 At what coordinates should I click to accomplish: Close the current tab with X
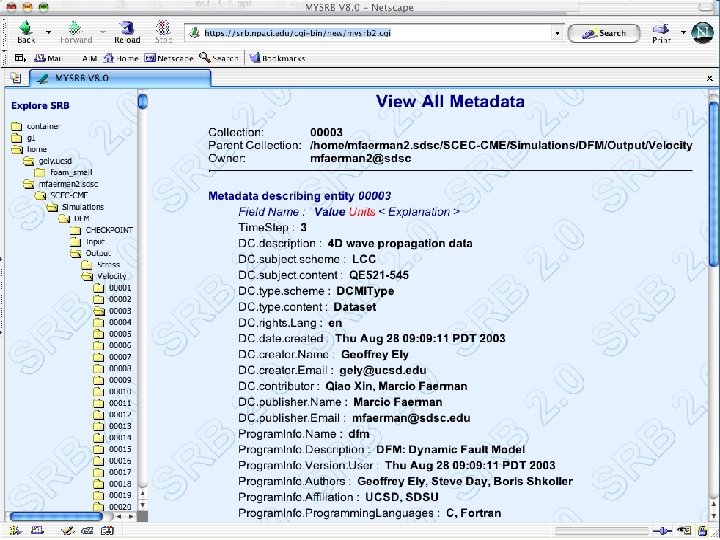pos(709,79)
